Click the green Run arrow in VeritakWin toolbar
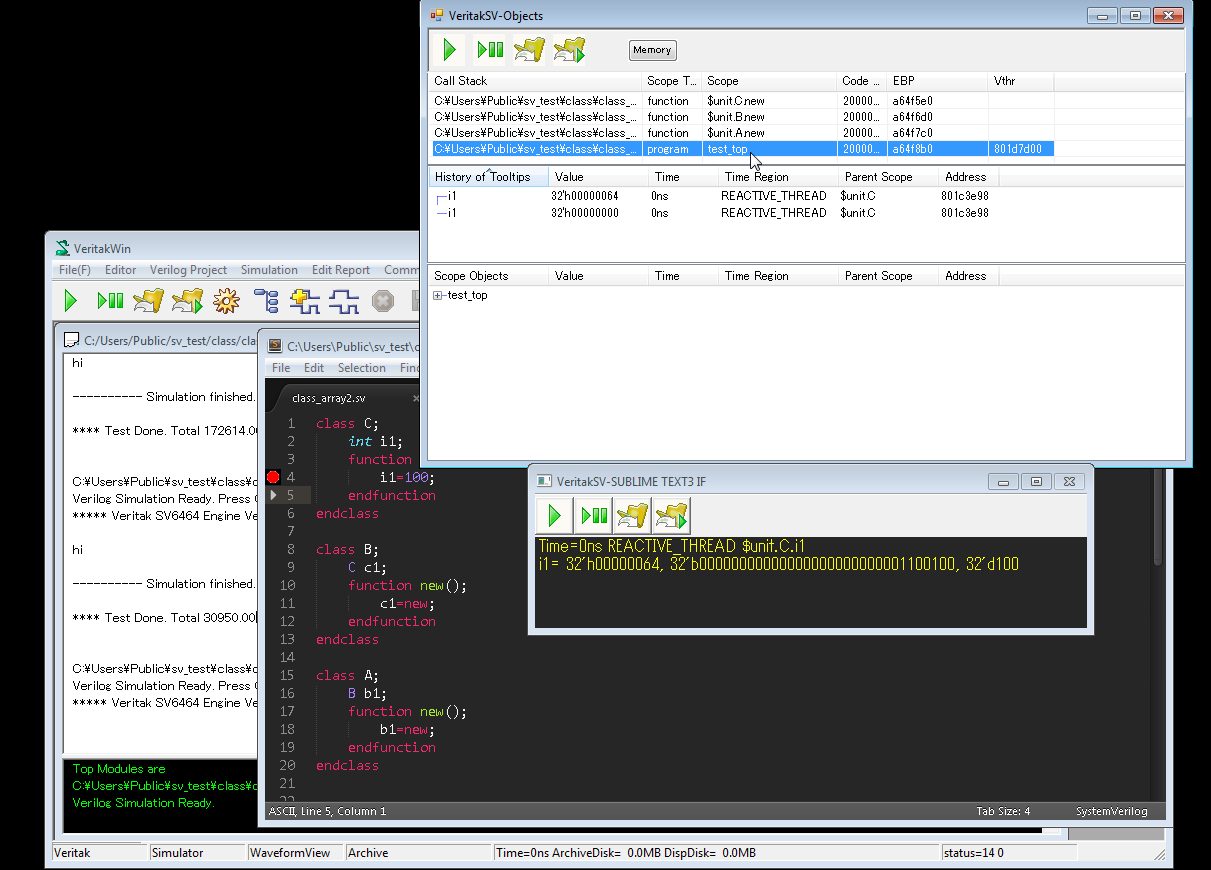 (x=71, y=300)
